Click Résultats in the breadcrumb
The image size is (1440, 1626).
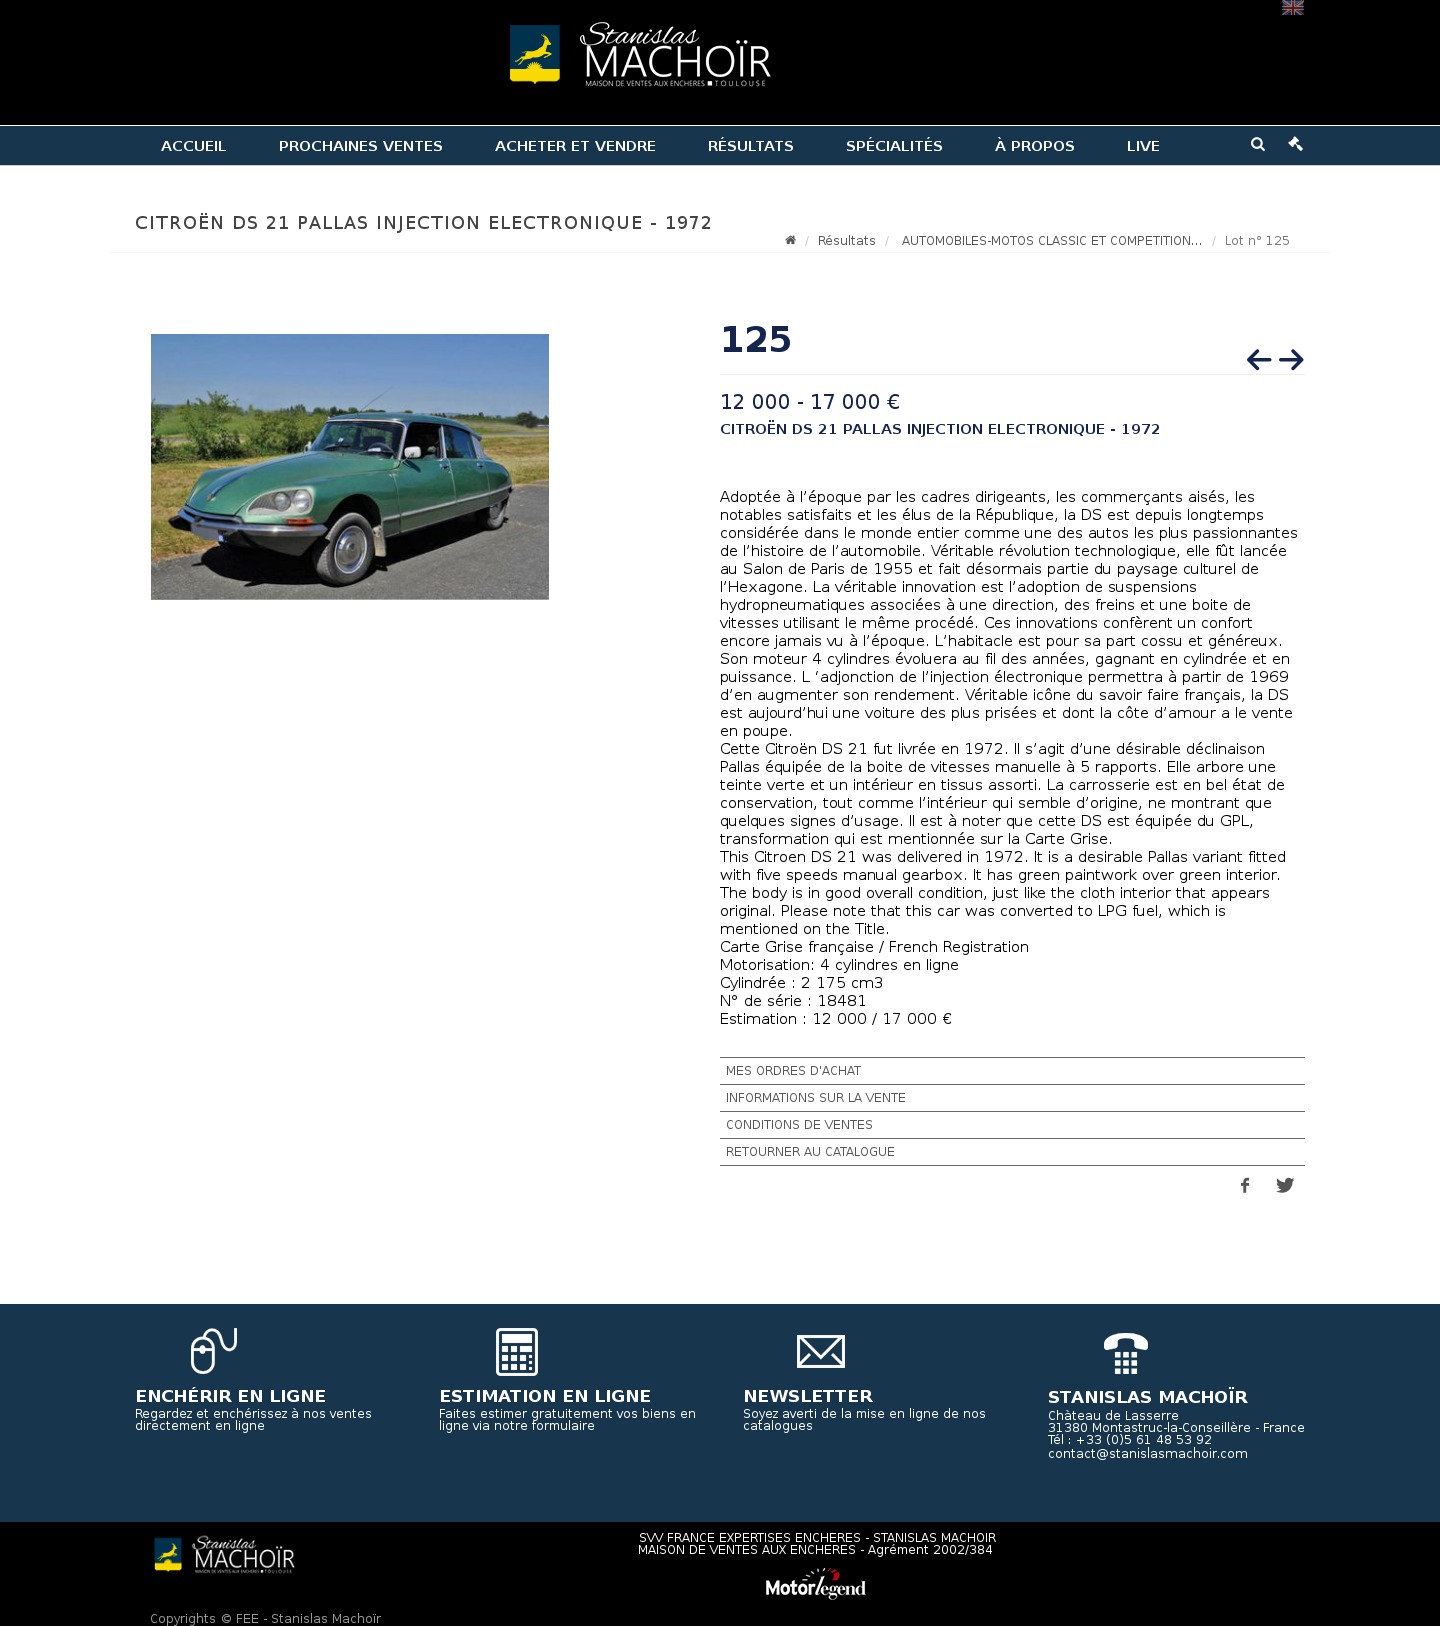[x=846, y=241]
